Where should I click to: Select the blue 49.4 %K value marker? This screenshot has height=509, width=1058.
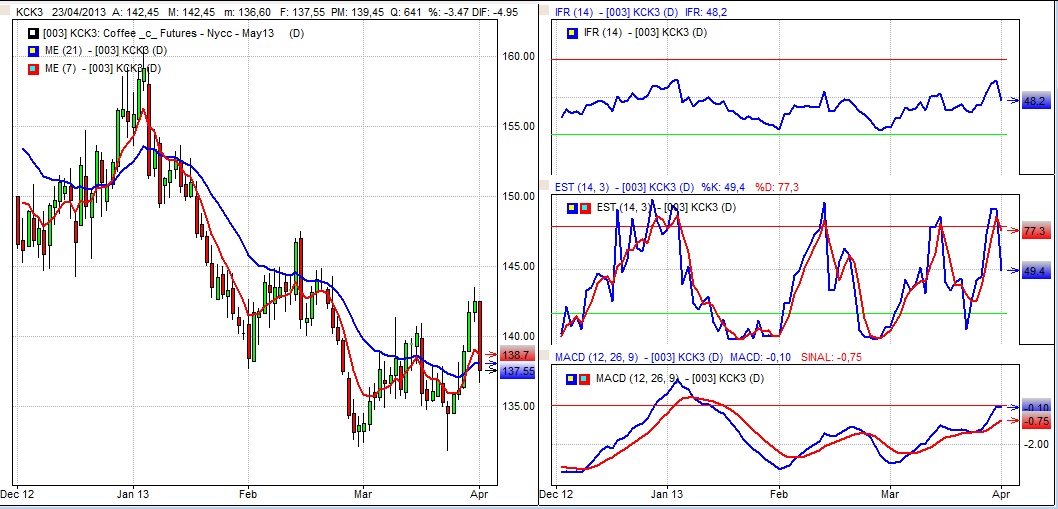[1034, 271]
